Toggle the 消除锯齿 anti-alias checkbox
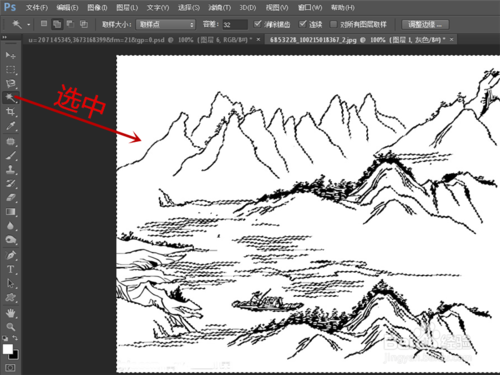Image resolution: width=500 pixels, height=375 pixels. tap(257, 24)
